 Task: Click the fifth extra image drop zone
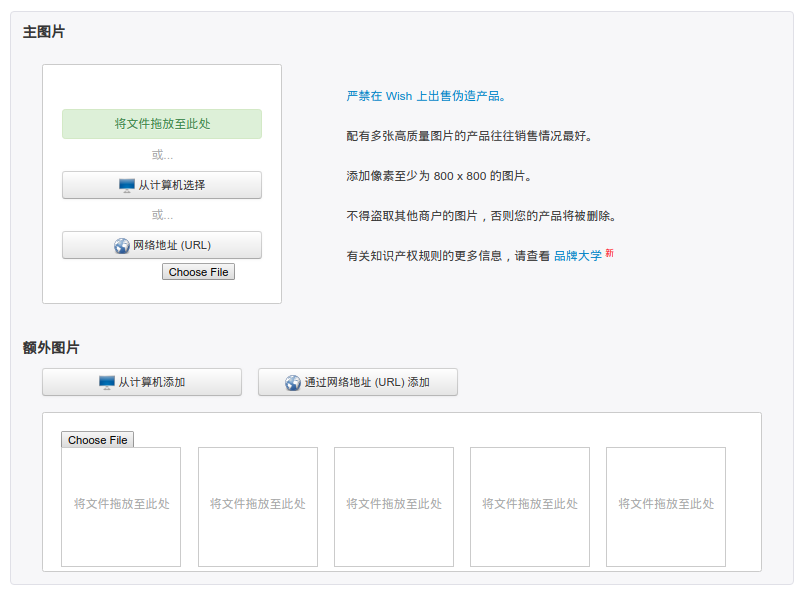[665, 505]
